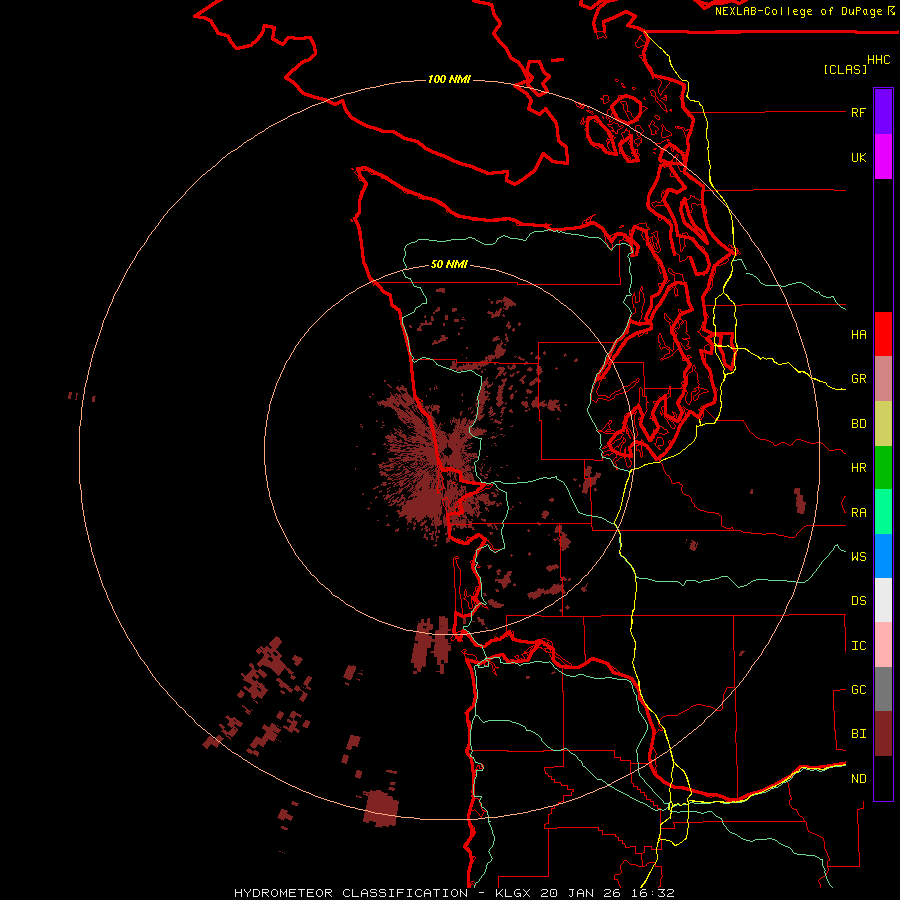Click the HA red legend color swatch
This screenshot has width=900, height=900.
883,334
